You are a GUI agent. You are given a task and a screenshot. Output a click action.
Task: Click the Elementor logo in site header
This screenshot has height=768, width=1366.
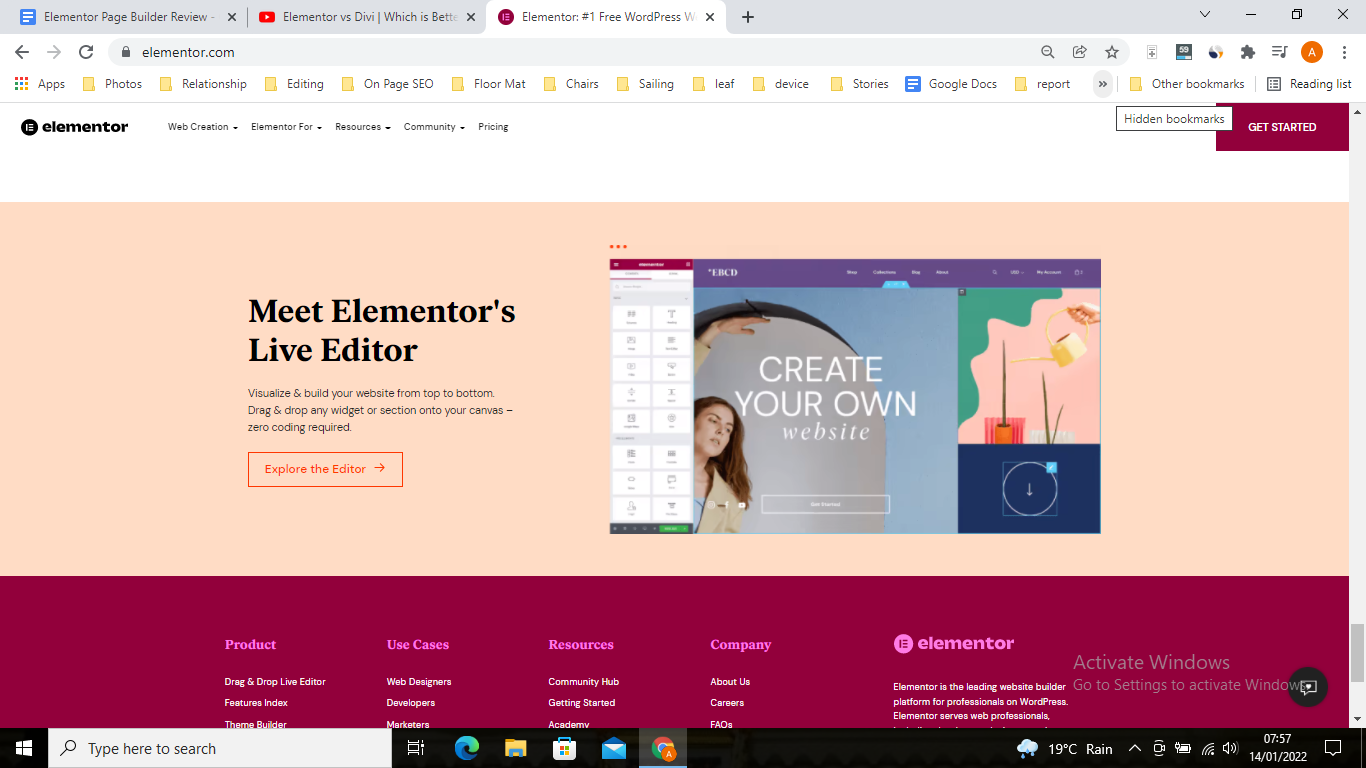75,127
